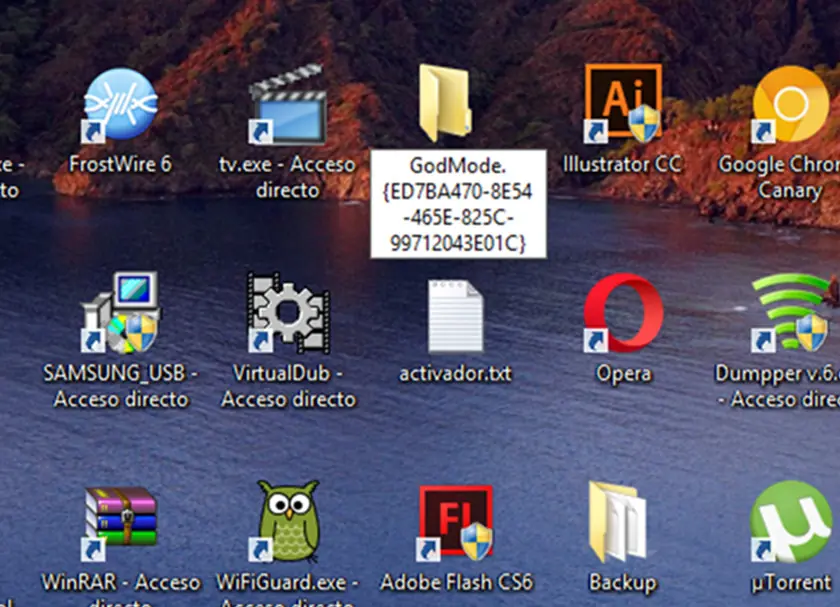Click the WinRAR books shortcut icon
Screen dimensions: 840x607
[121, 523]
